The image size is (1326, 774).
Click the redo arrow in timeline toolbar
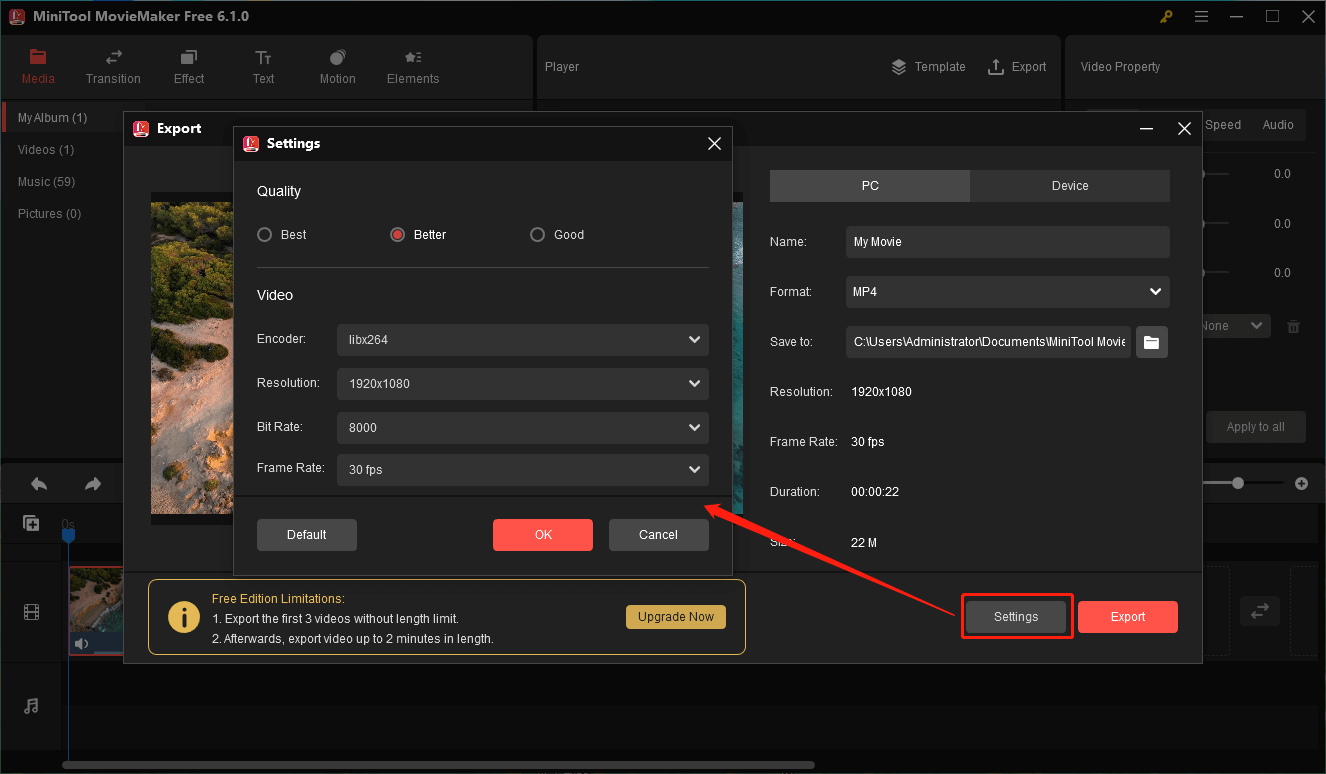93,484
